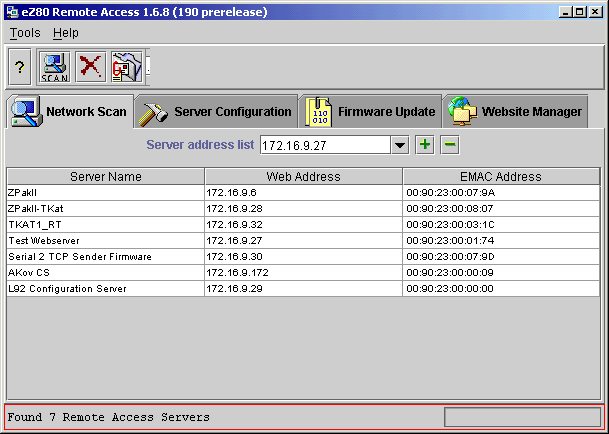The image size is (609, 434).
Task: Switch to Website Manager tab
Action: click(515, 112)
